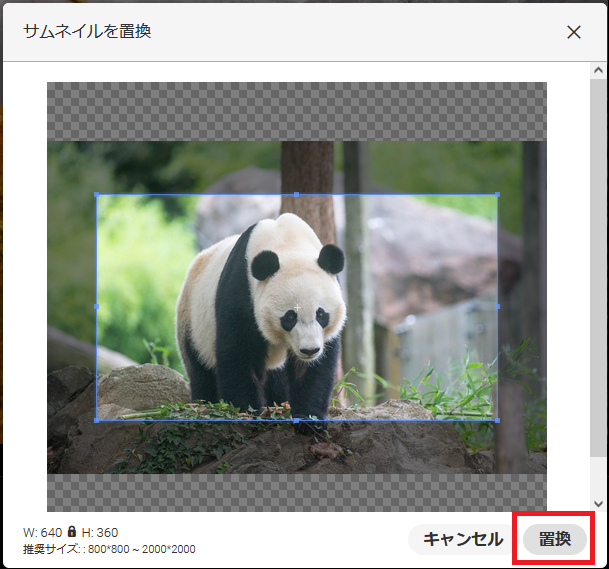Select the top-center crop handle
The width and height of the screenshot is (609, 569).
pos(297,195)
